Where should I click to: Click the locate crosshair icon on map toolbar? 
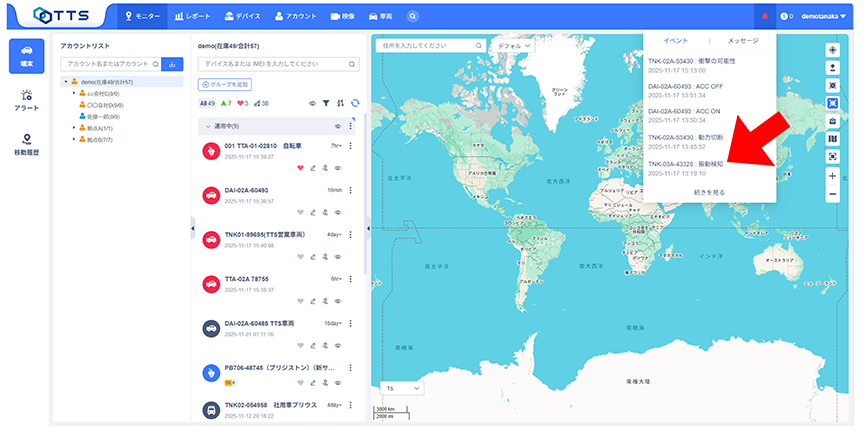832,49
